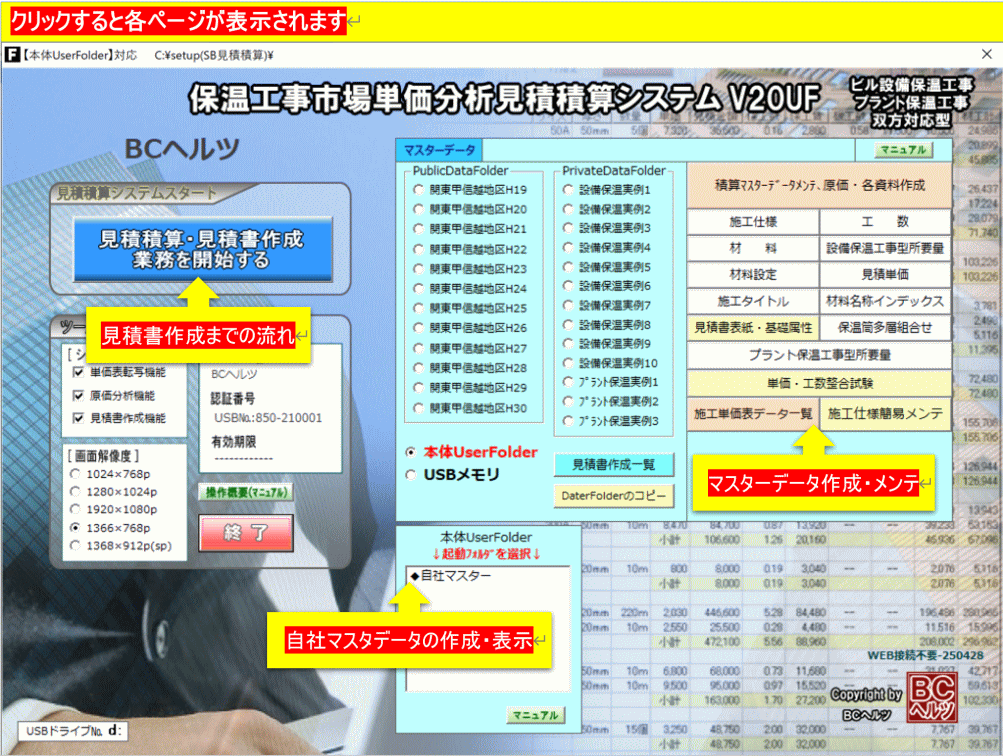Select the 関東甲信越地区H27 option
The height and width of the screenshot is (756, 1003).
click(x=418, y=349)
